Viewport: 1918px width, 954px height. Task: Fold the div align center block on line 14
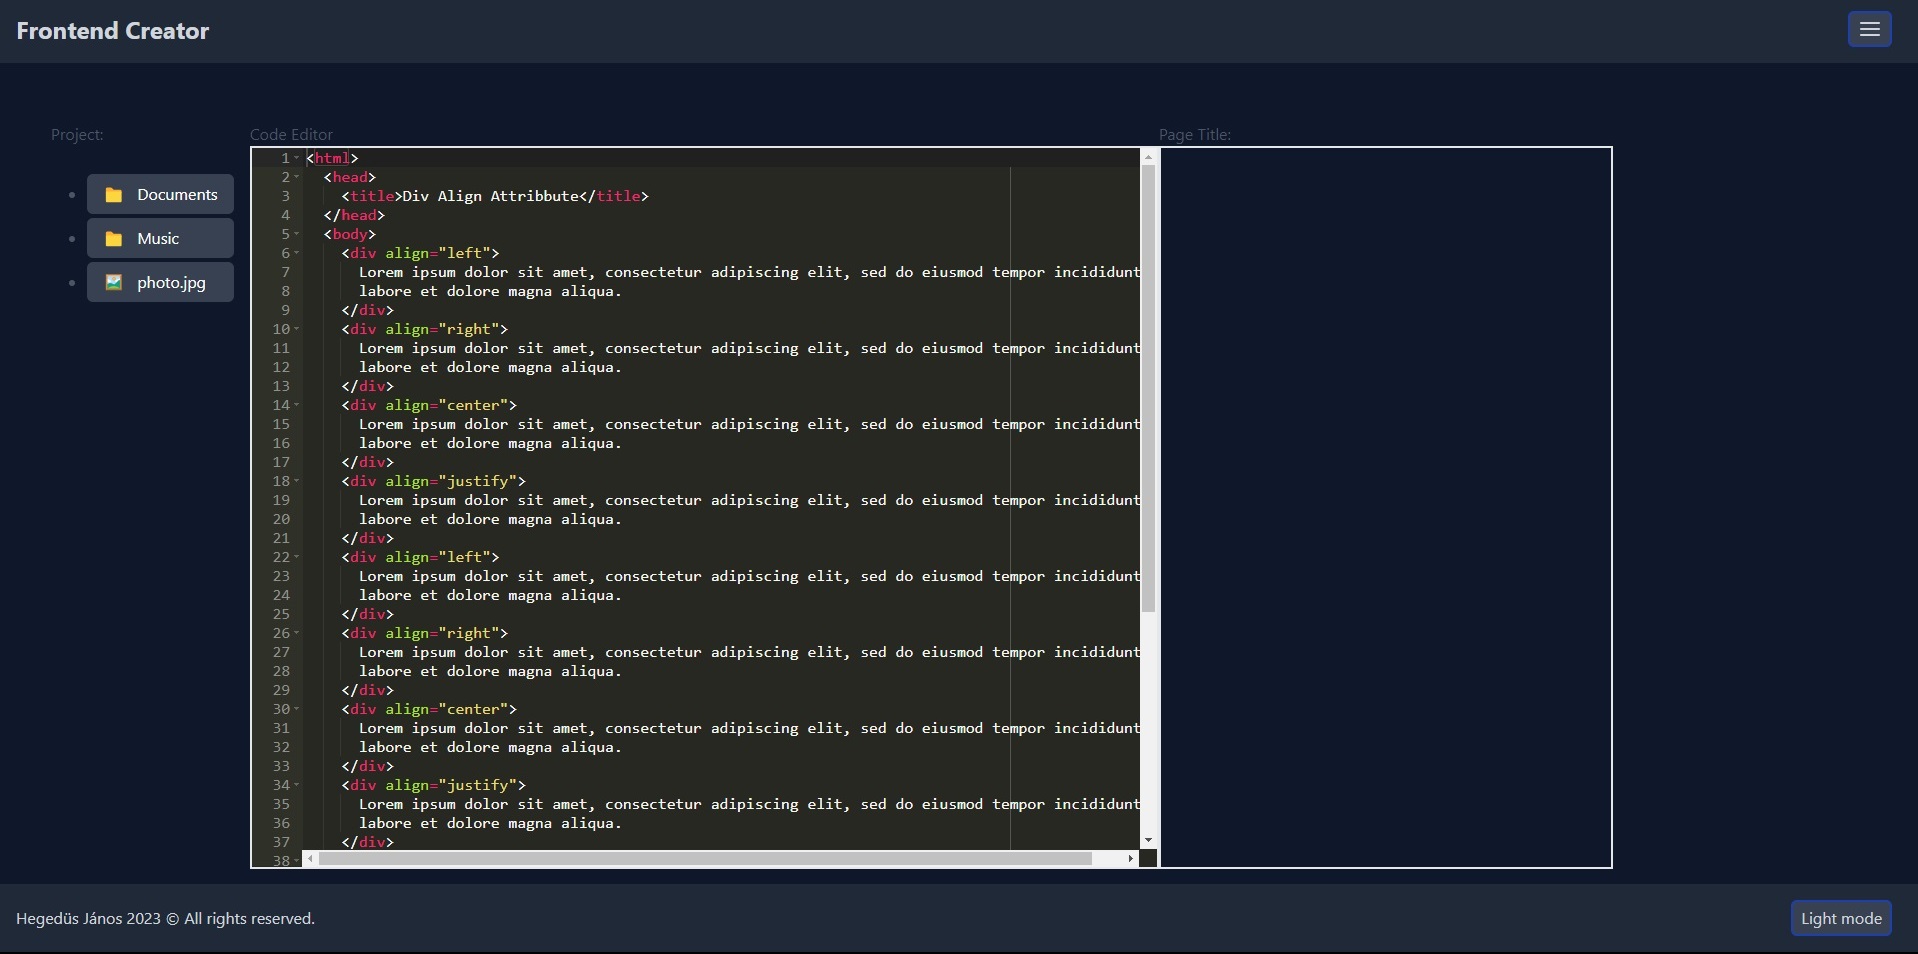point(297,405)
